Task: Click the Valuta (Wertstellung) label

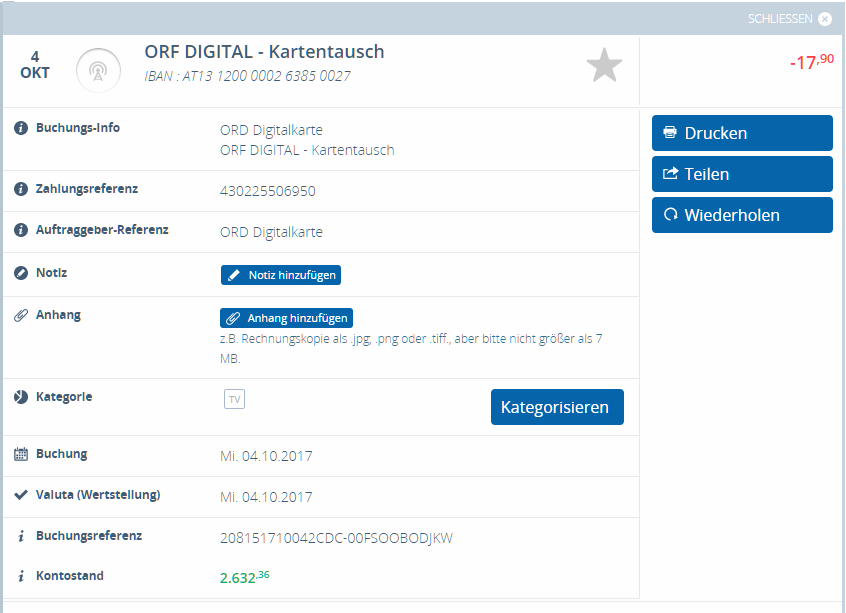Action: tap(98, 495)
